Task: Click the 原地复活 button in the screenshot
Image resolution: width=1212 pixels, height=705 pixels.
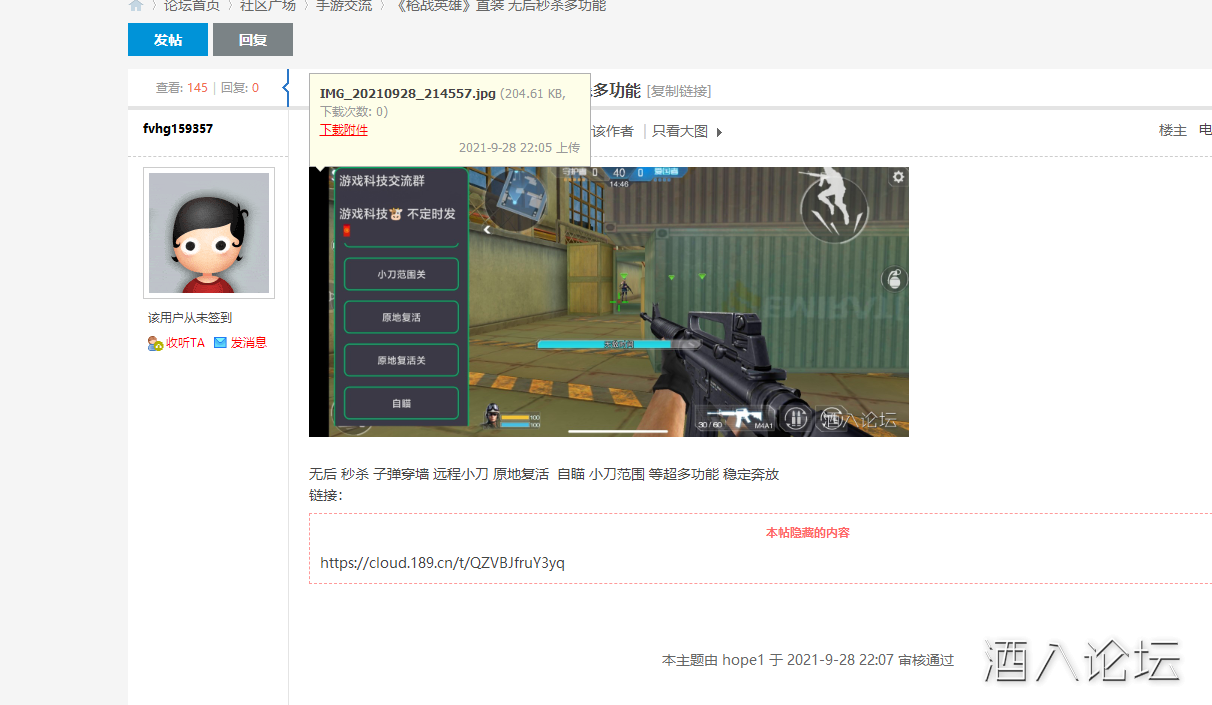Action: pos(401,317)
